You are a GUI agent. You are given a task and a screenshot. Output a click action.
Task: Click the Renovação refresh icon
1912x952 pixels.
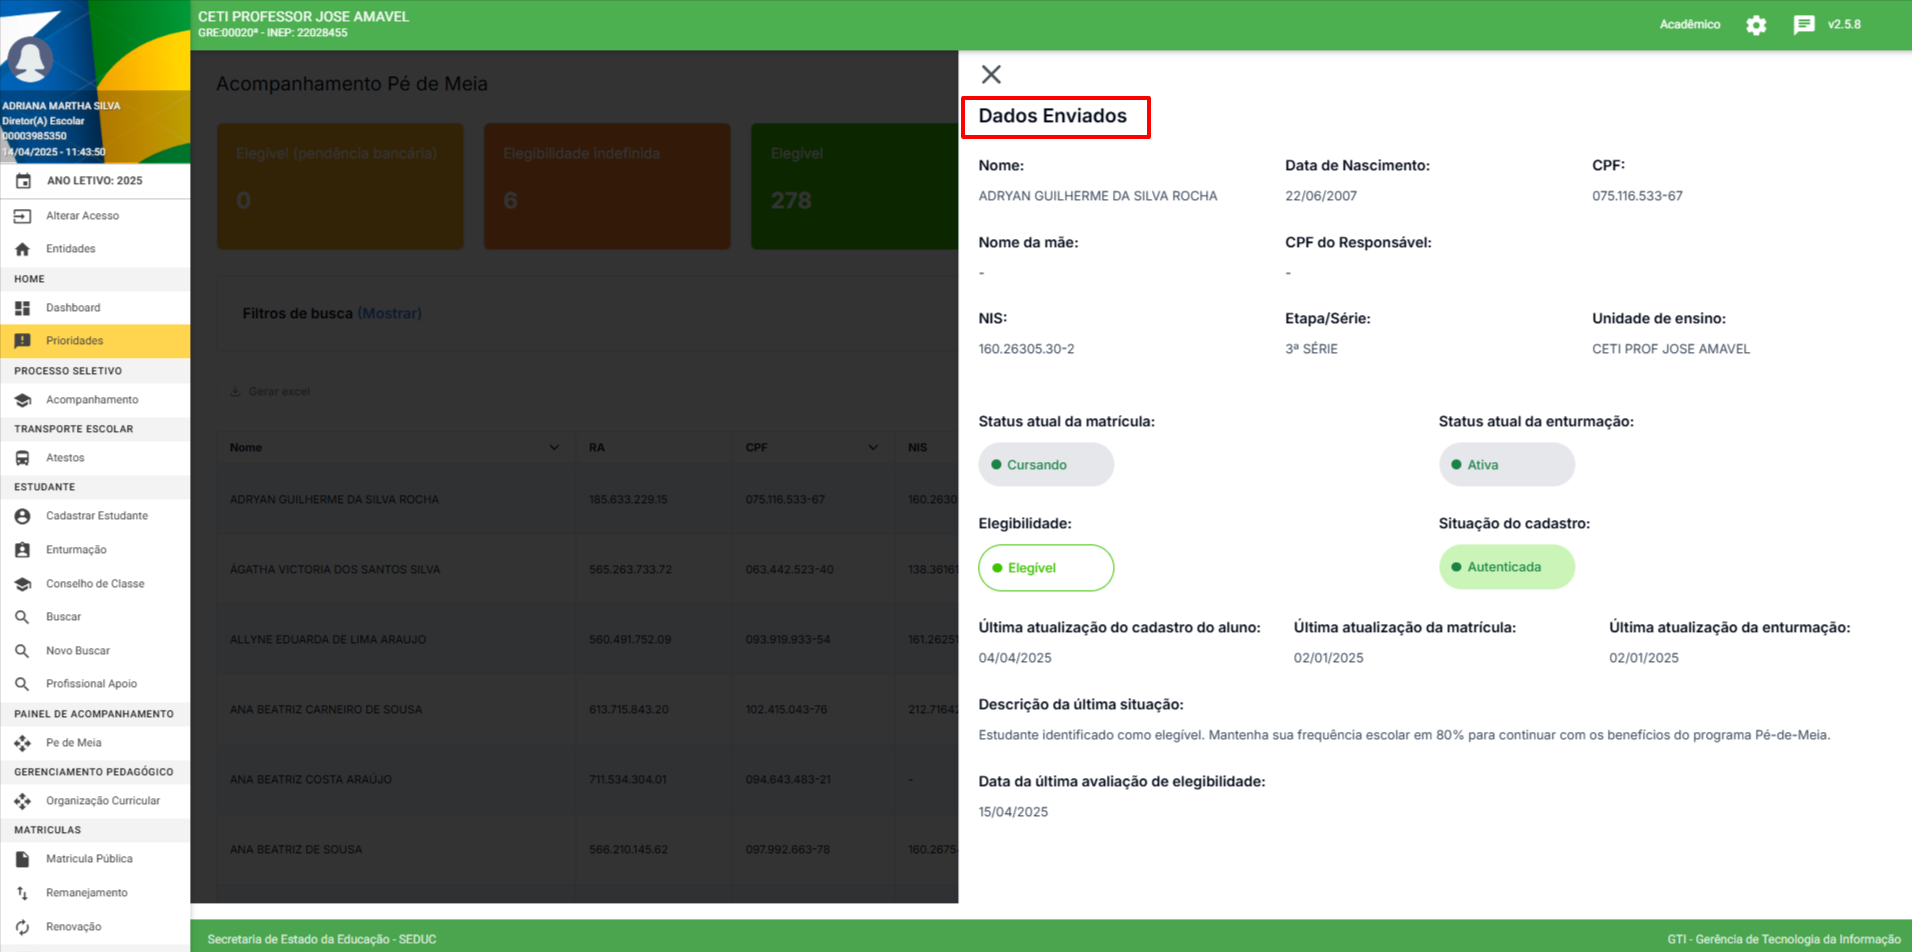pyautogui.click(x=22, y=927)
